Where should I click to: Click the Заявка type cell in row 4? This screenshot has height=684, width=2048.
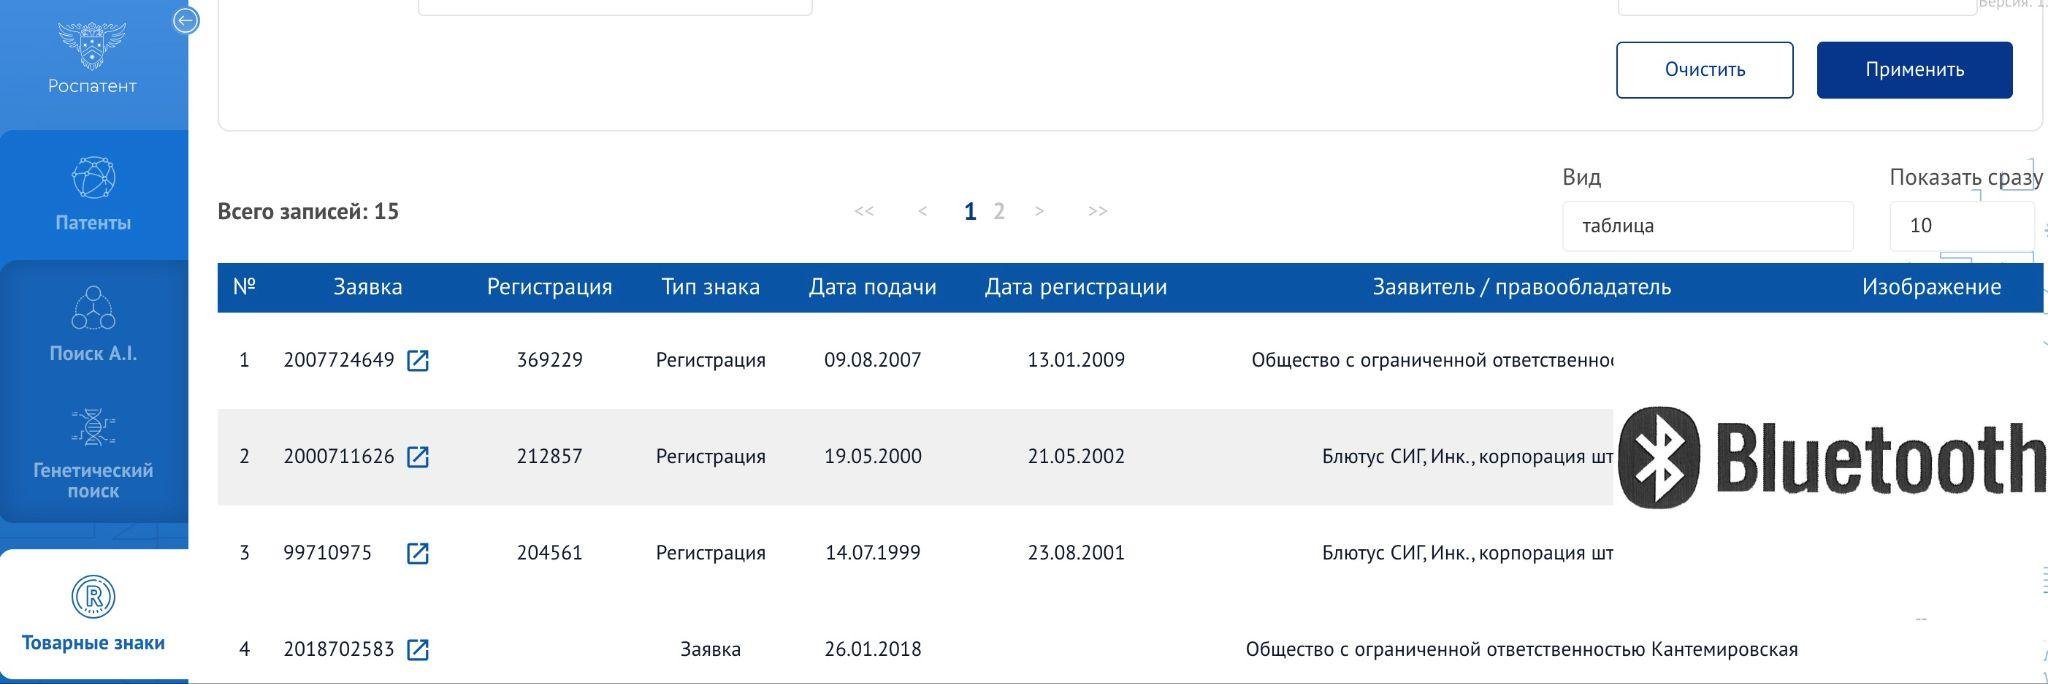pyautogui.click(x=710, y=649)
